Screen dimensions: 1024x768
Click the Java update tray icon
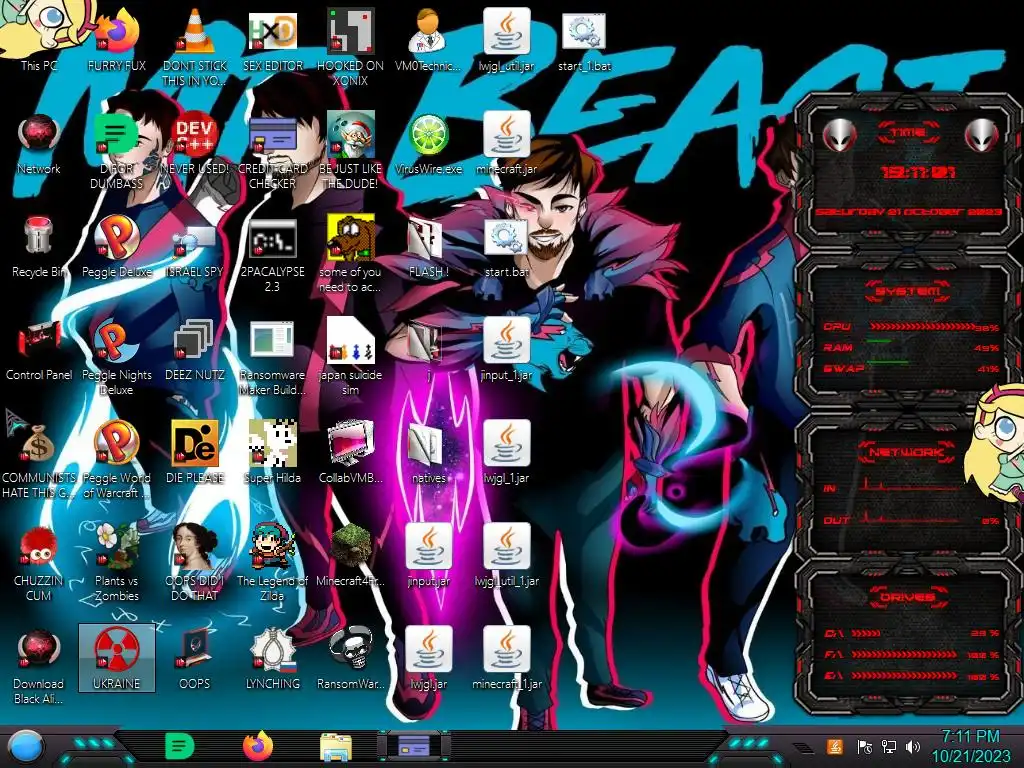(x=835, y=746)
